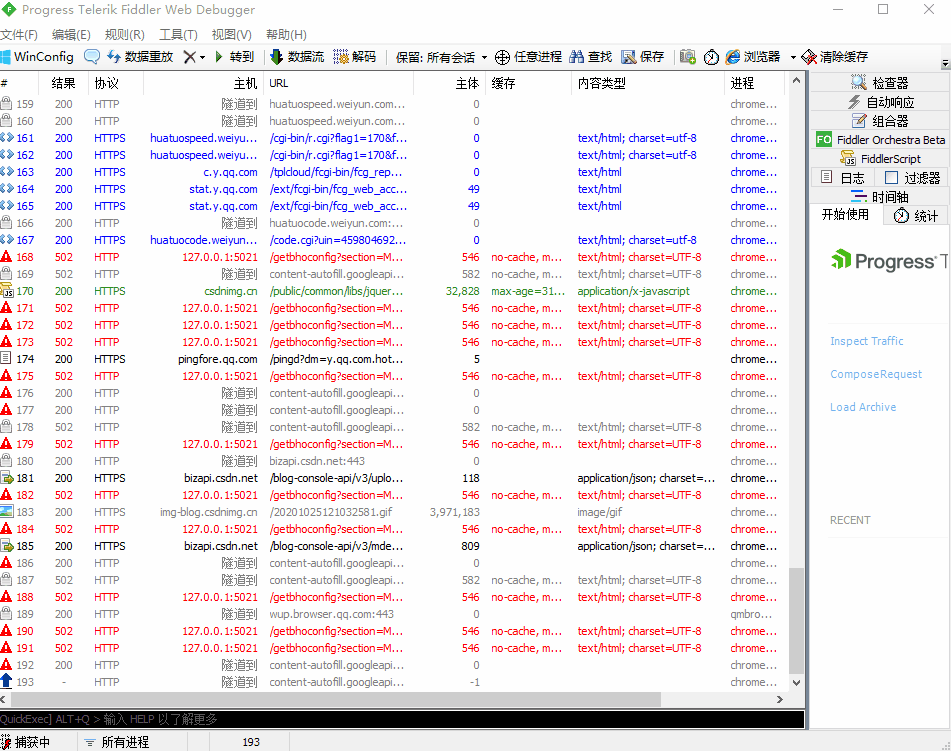Click the horizontal scrollbar thumb of session list

(335, 699)
